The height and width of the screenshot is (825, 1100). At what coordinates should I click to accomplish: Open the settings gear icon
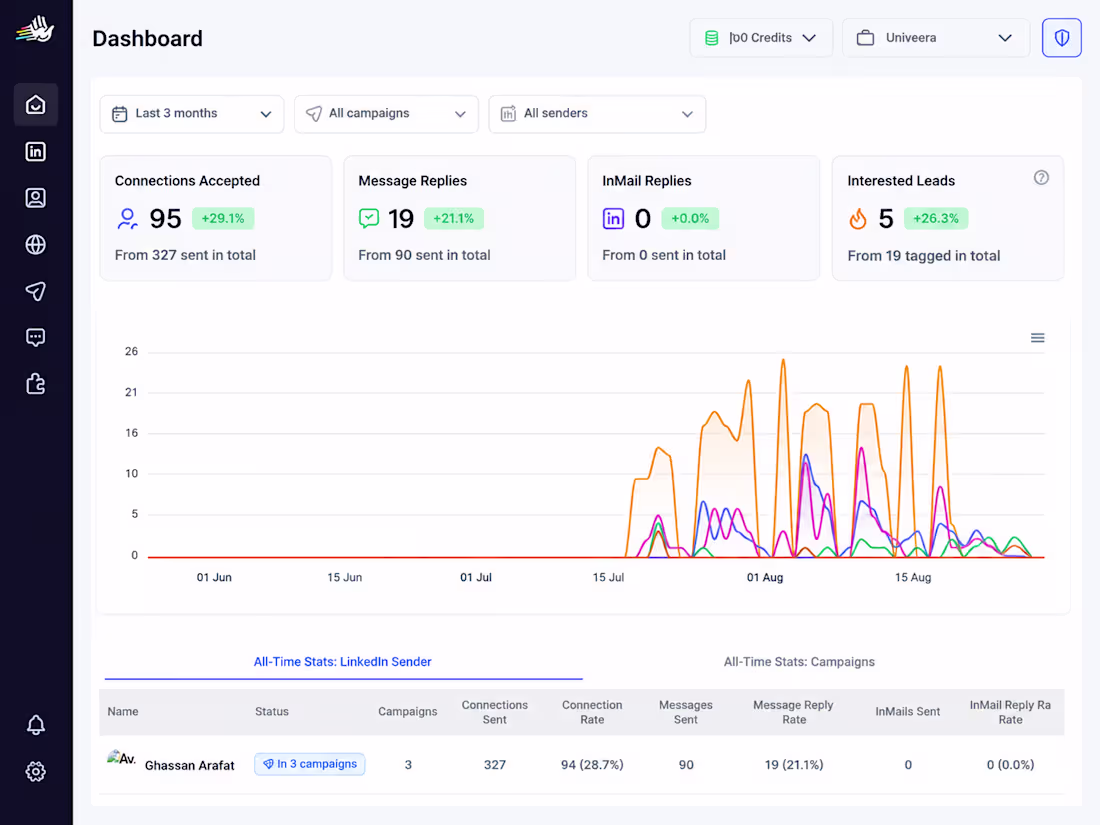(35, 772)
